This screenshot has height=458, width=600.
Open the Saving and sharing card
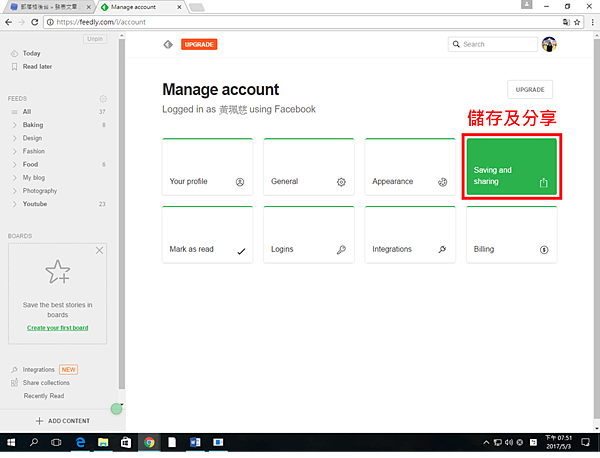tap(512, 167)
